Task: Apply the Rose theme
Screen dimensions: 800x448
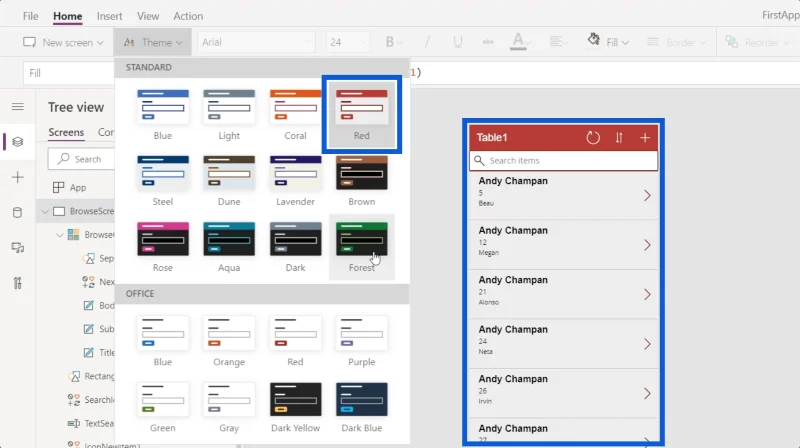Action: [163, 247]
